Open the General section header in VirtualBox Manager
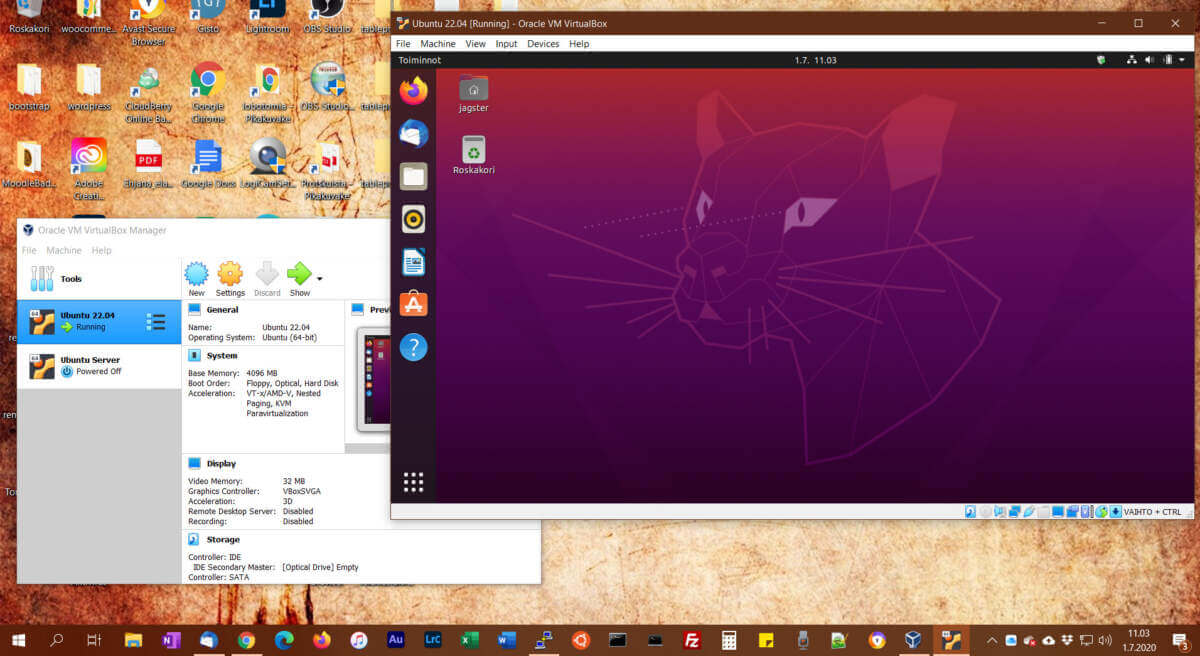1200x656 pixels. click(222, 310)
